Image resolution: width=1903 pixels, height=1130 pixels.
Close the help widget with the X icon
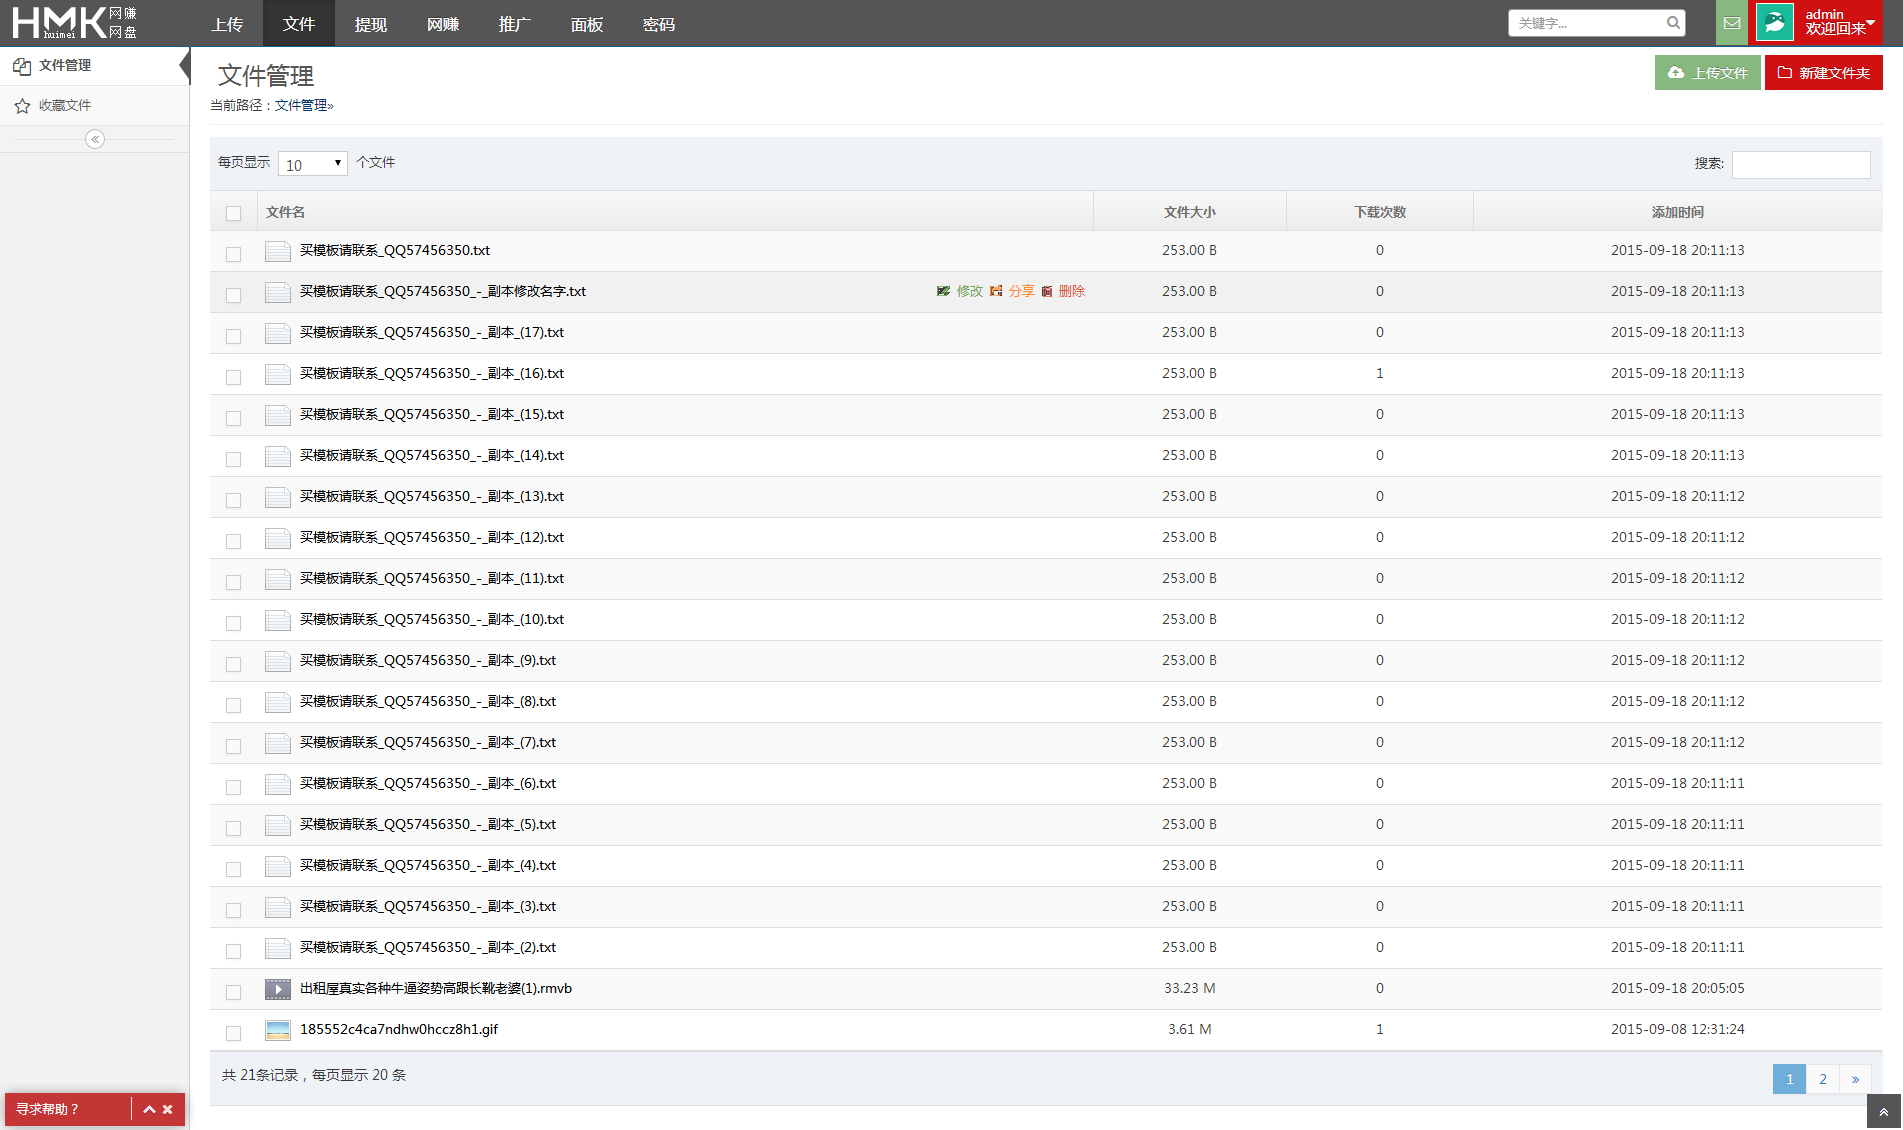pyautogui.click(x=168, y=1109)
